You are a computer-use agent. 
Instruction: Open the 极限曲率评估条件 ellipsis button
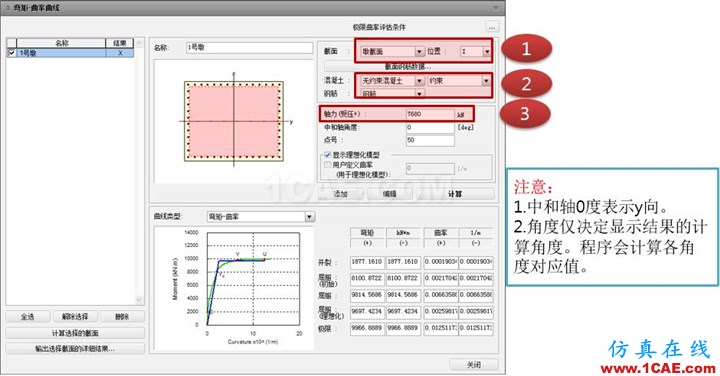click(492, 27)
